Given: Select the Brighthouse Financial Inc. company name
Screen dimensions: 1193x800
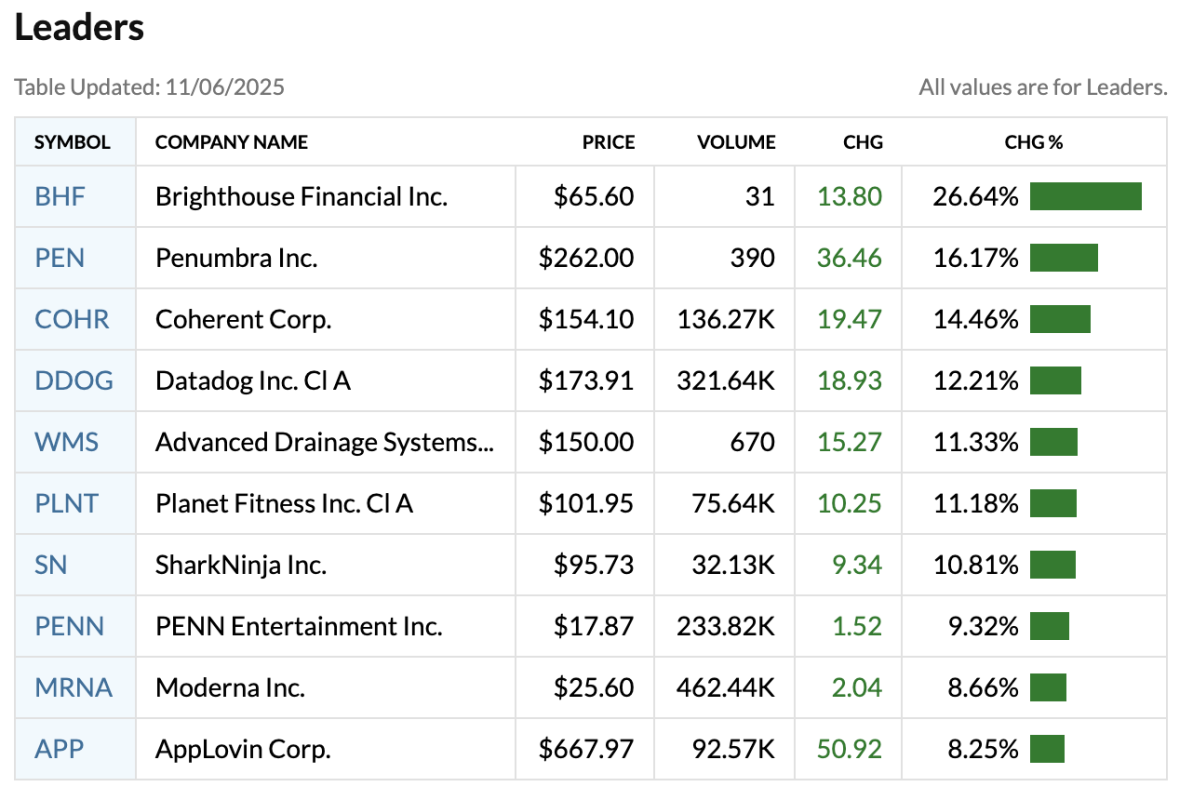Looking at the screenshot, I should coord(301,196).
